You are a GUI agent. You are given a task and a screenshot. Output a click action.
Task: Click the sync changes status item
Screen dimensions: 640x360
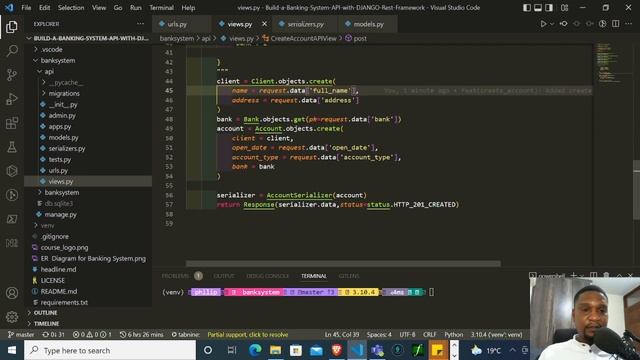coord(53,334)
